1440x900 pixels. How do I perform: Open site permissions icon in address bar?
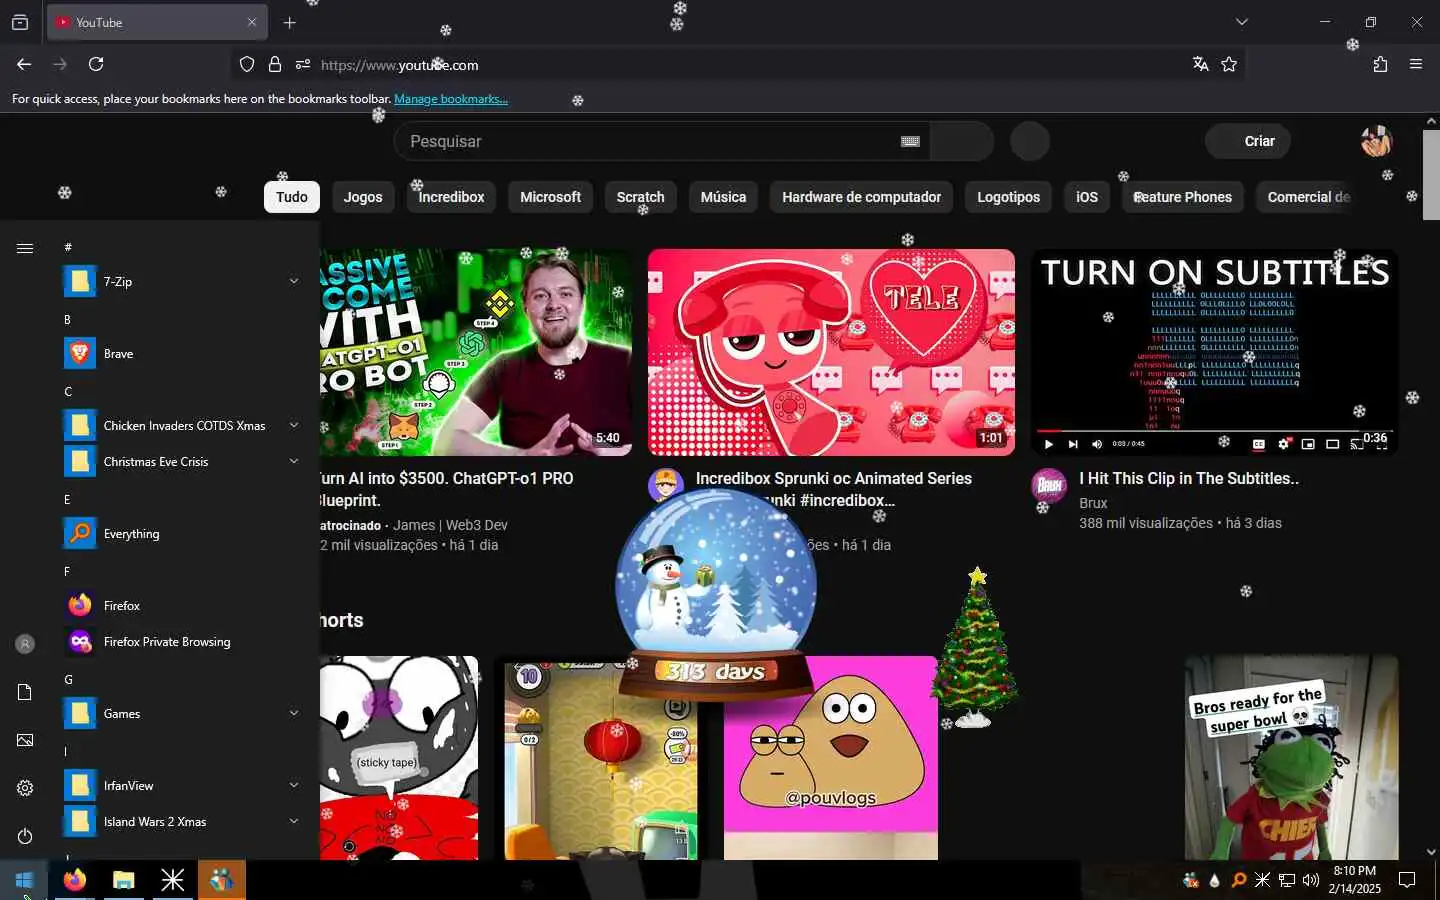[x=303, y=65]
